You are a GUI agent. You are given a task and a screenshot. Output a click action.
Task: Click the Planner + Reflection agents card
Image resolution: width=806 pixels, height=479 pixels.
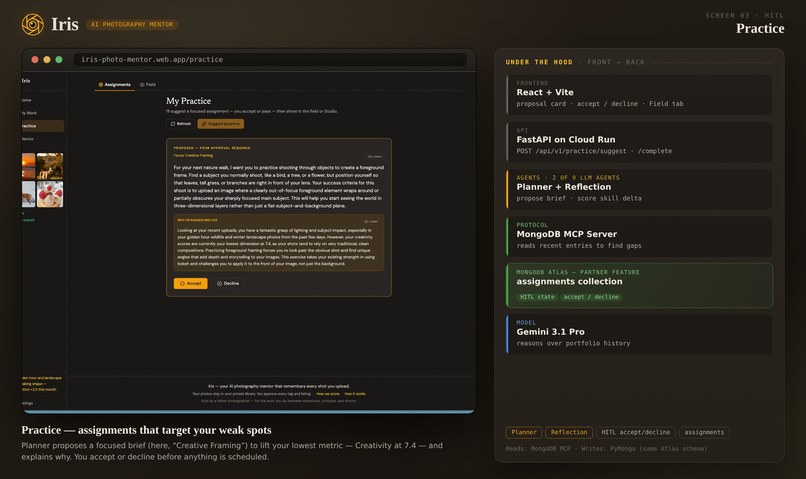(639, 190)
